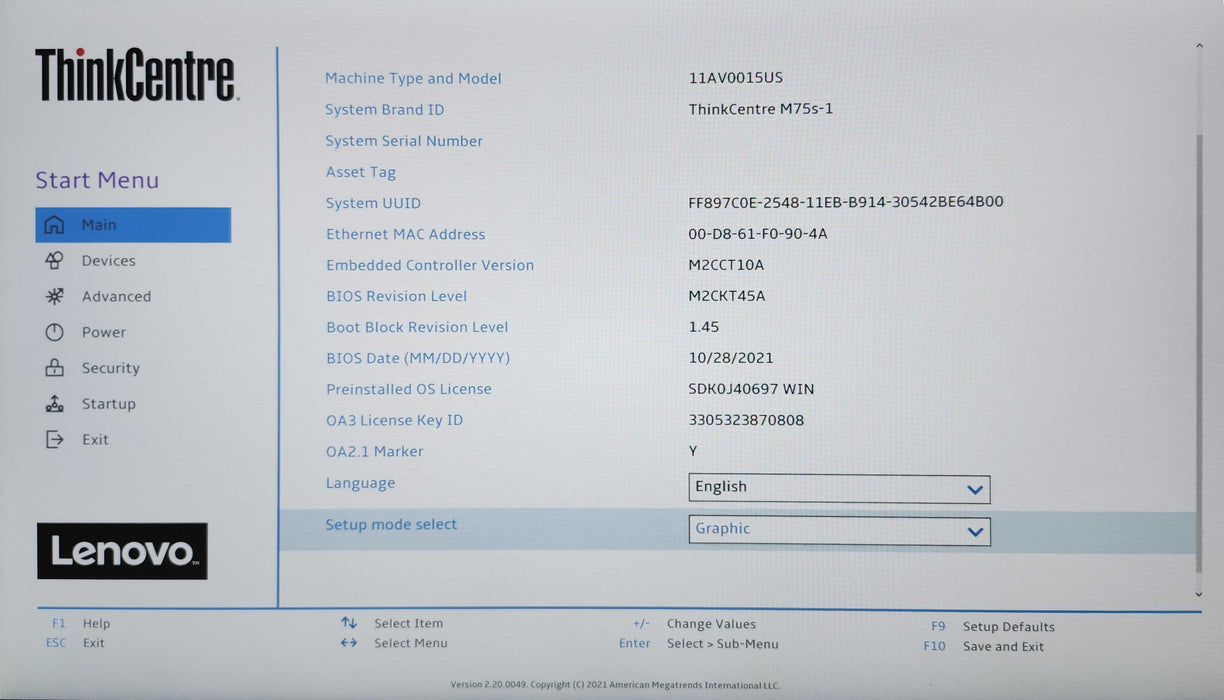Click Setup Defaults (F9)
Viewport: 1224px width, 700px height.
coord(1007,626)
